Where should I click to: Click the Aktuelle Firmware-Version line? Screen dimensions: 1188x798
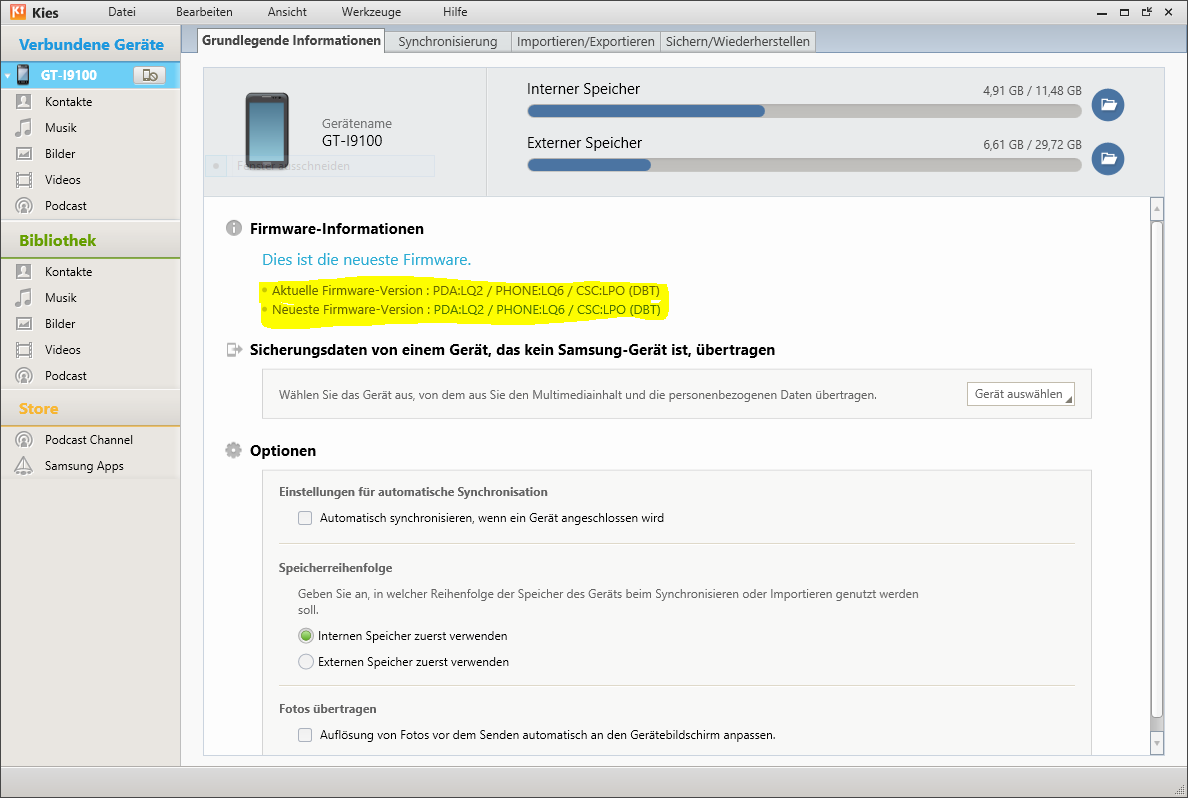click(465, 290)
